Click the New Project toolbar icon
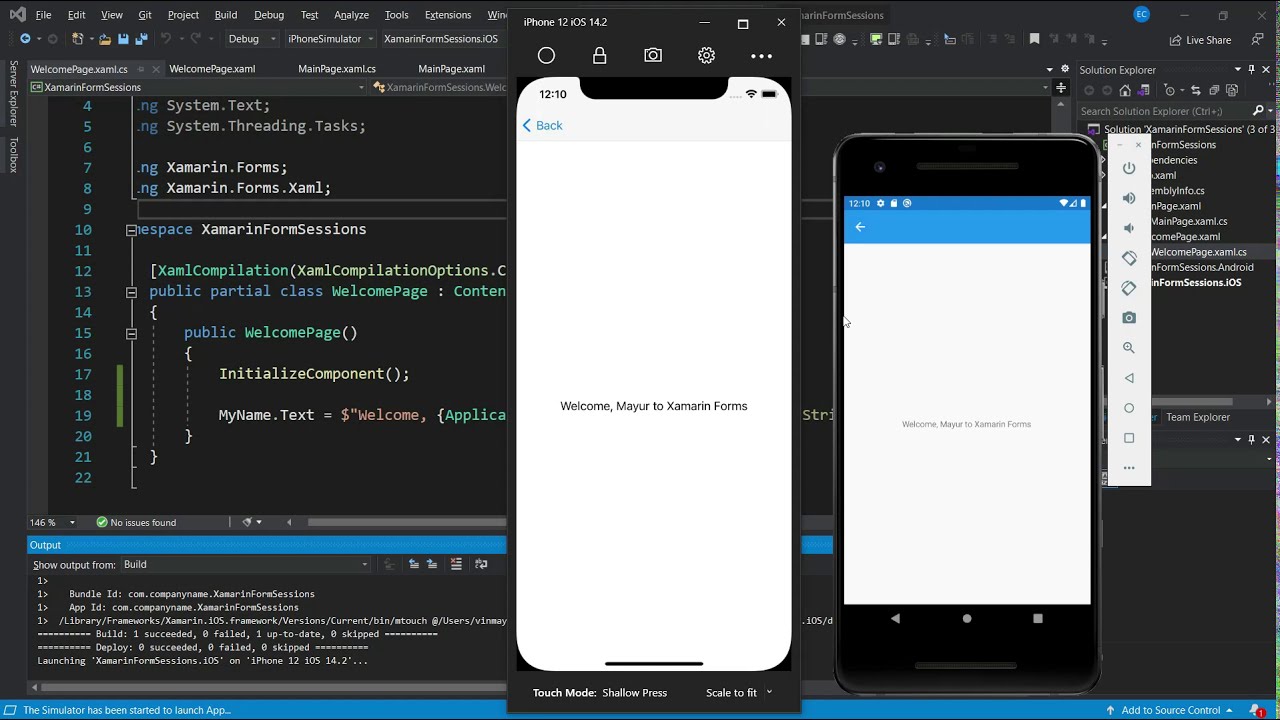The width and height of the screenshot is (1280, 720). point(78,39)
